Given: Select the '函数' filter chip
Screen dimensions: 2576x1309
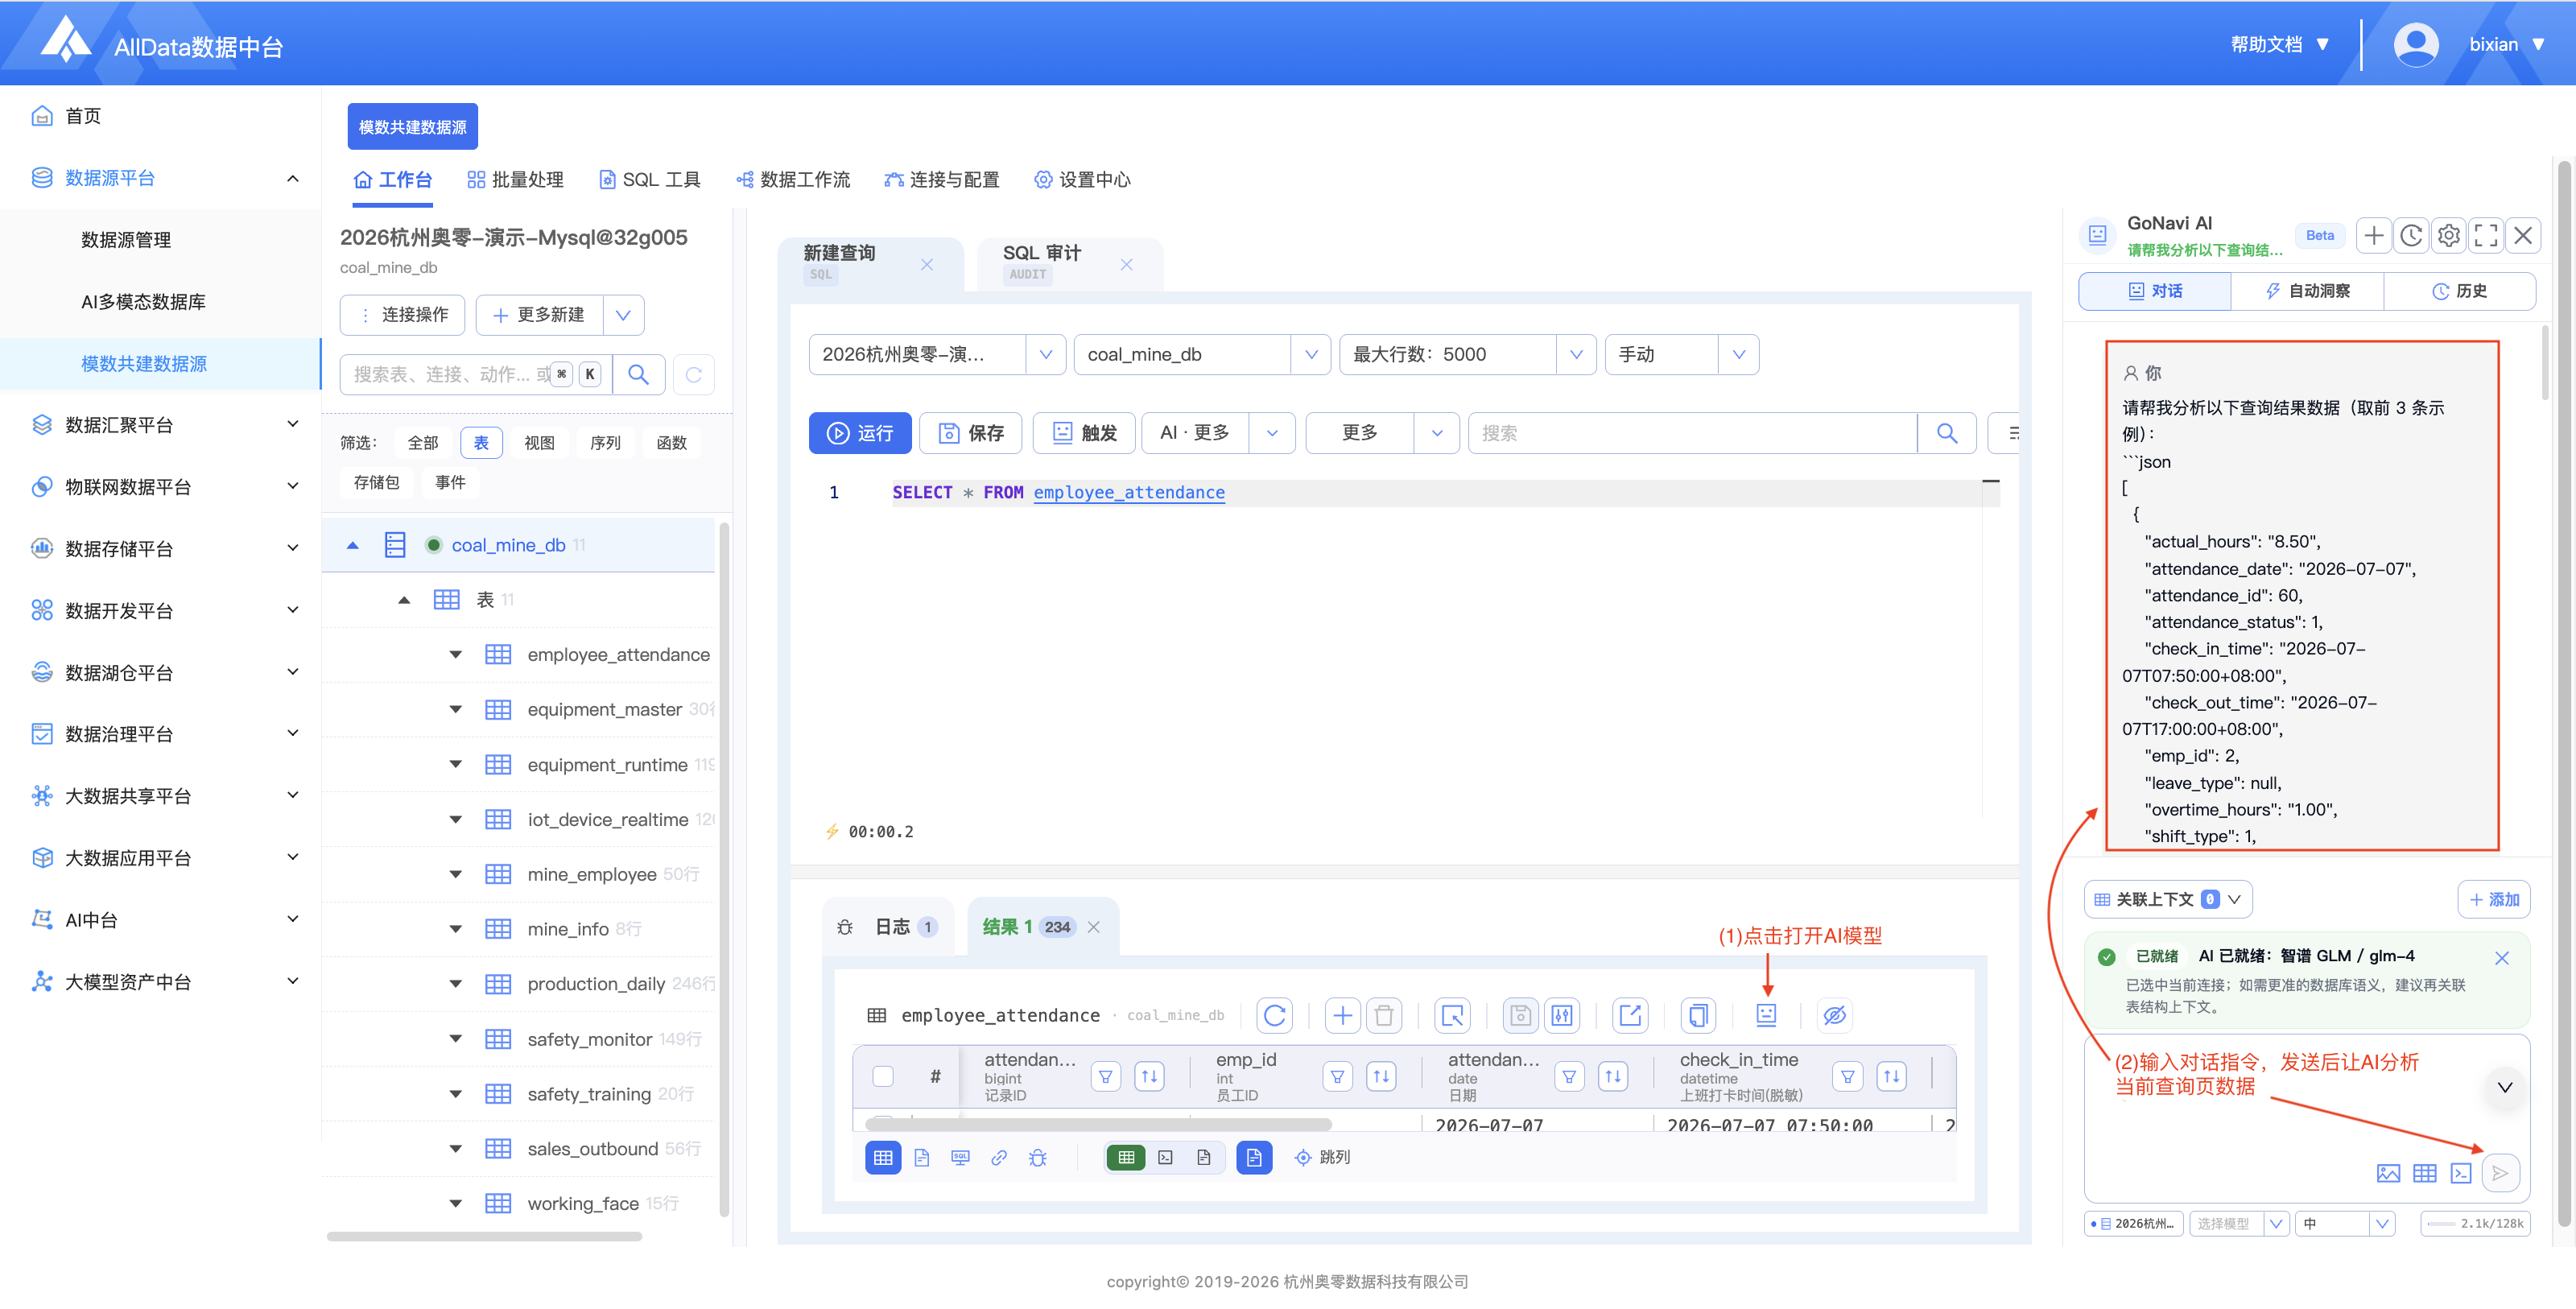Looking at the screenshot, I should (x=671, y=443).
